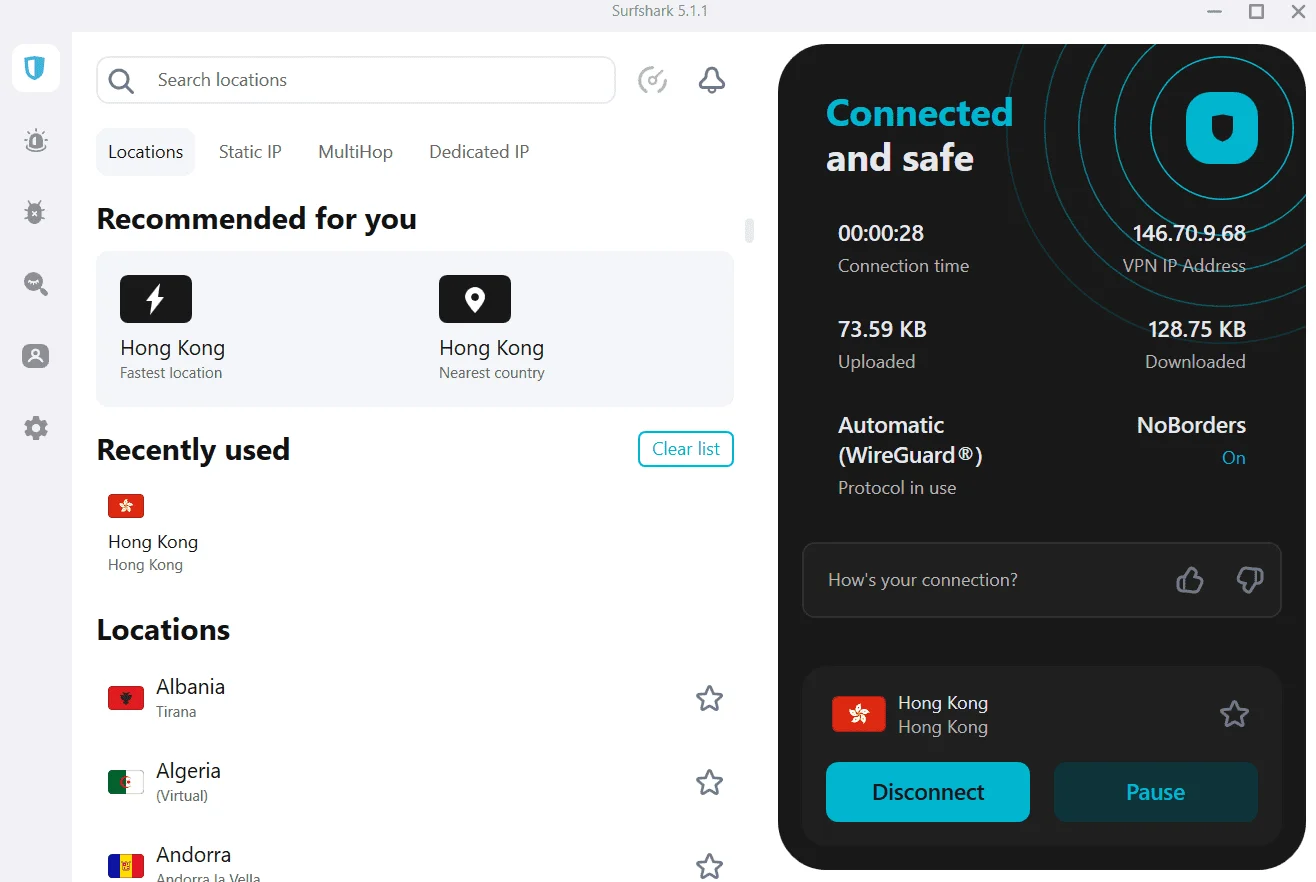Image resolution: width=1316 pixels, height=882 pixels.
Task: Switch to the Static IP tab
Action: click(x=250, y=152)
